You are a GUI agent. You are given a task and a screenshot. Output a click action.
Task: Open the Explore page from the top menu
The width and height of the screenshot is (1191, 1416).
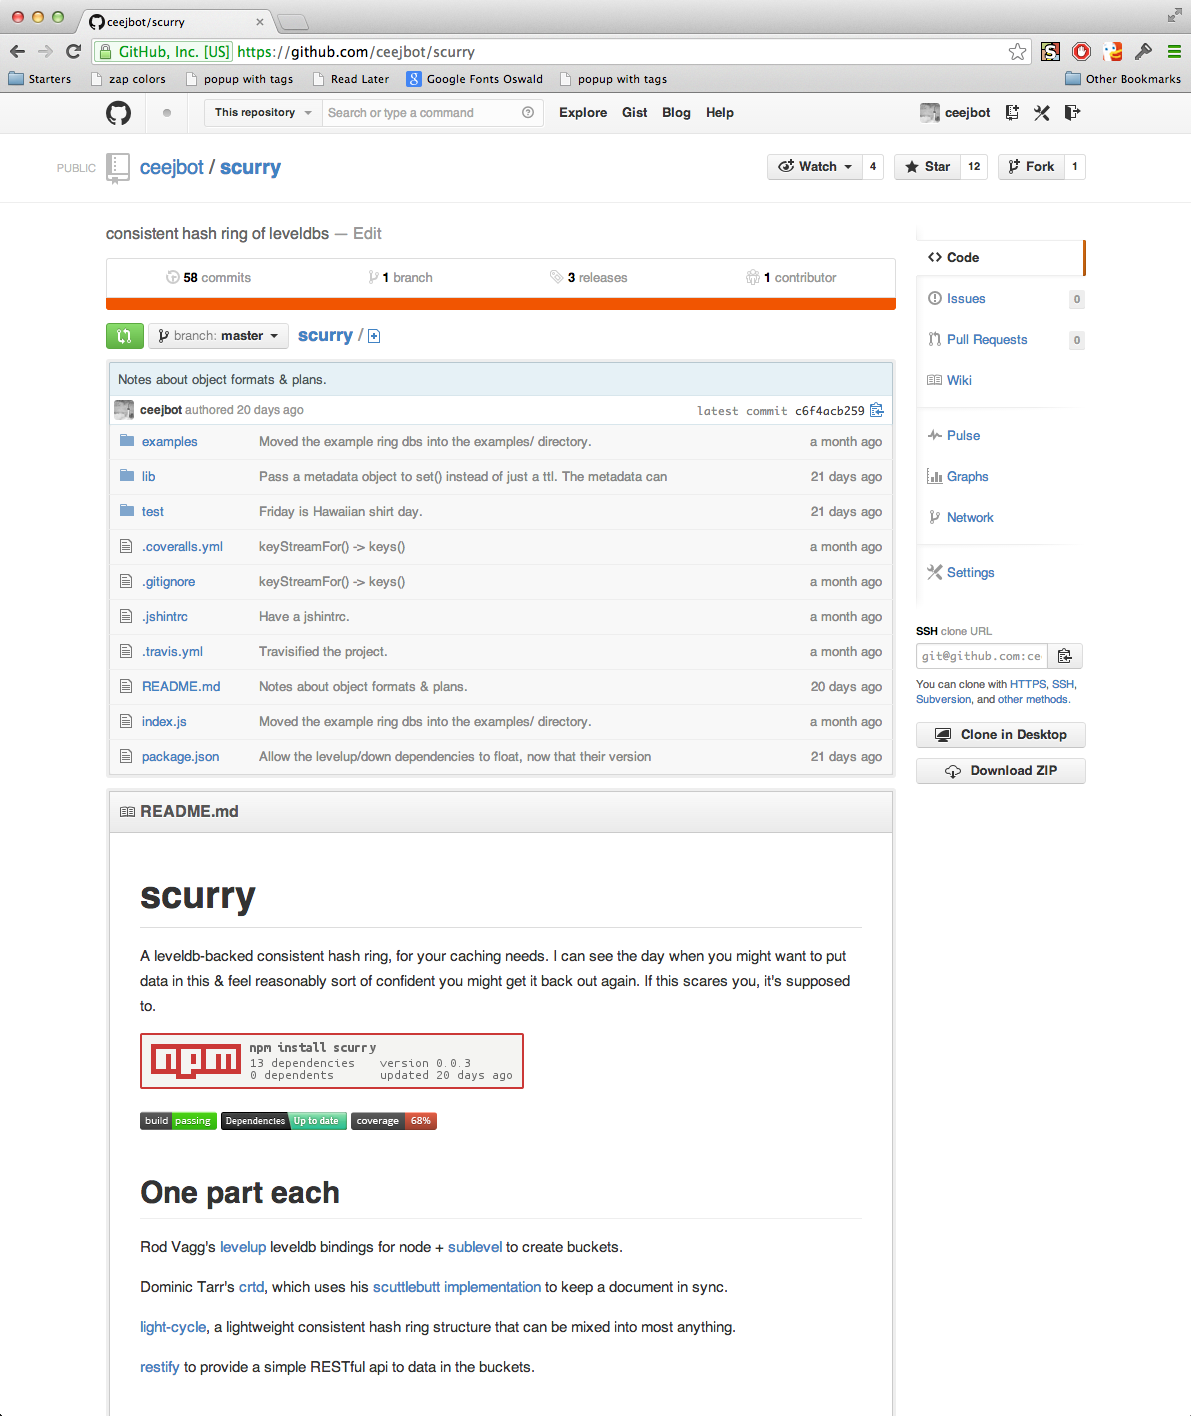[583, 112]
